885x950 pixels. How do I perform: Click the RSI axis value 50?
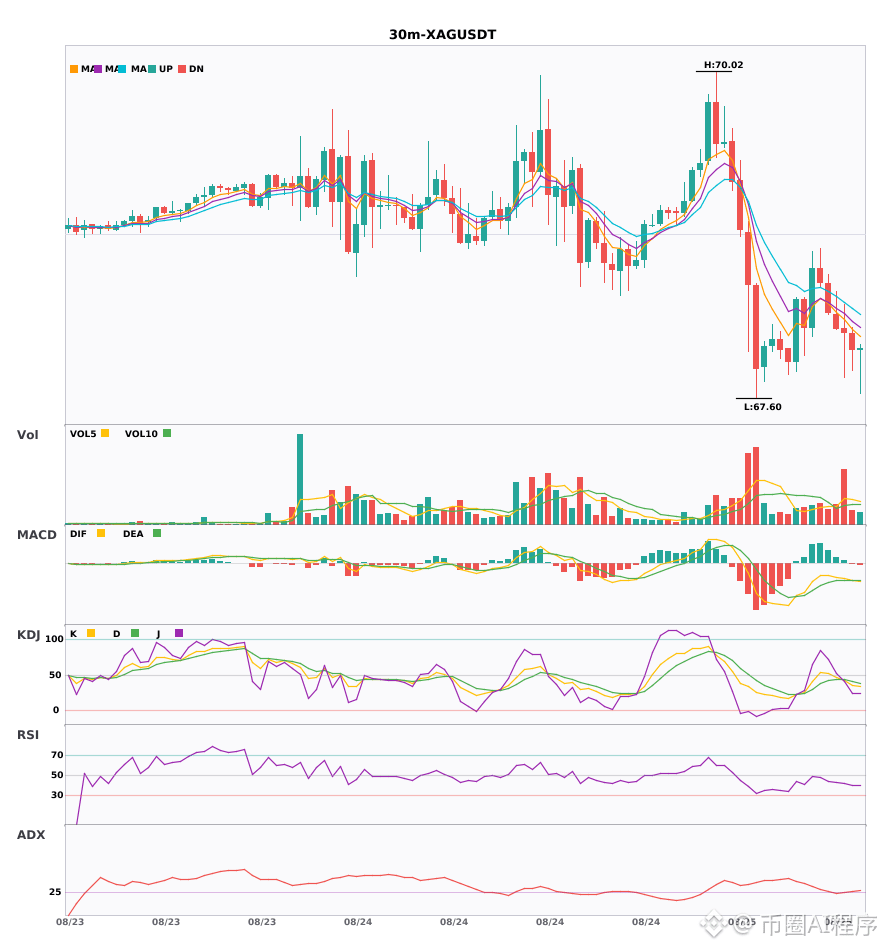[57, 775]
